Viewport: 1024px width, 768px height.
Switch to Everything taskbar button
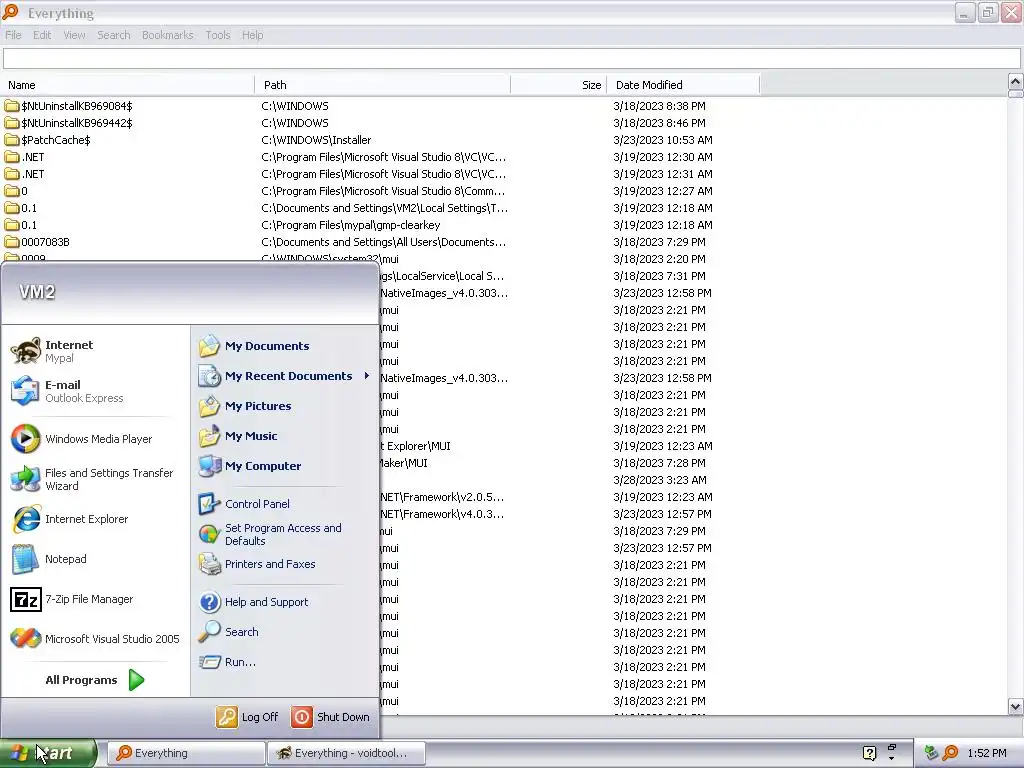coord(186,753)
